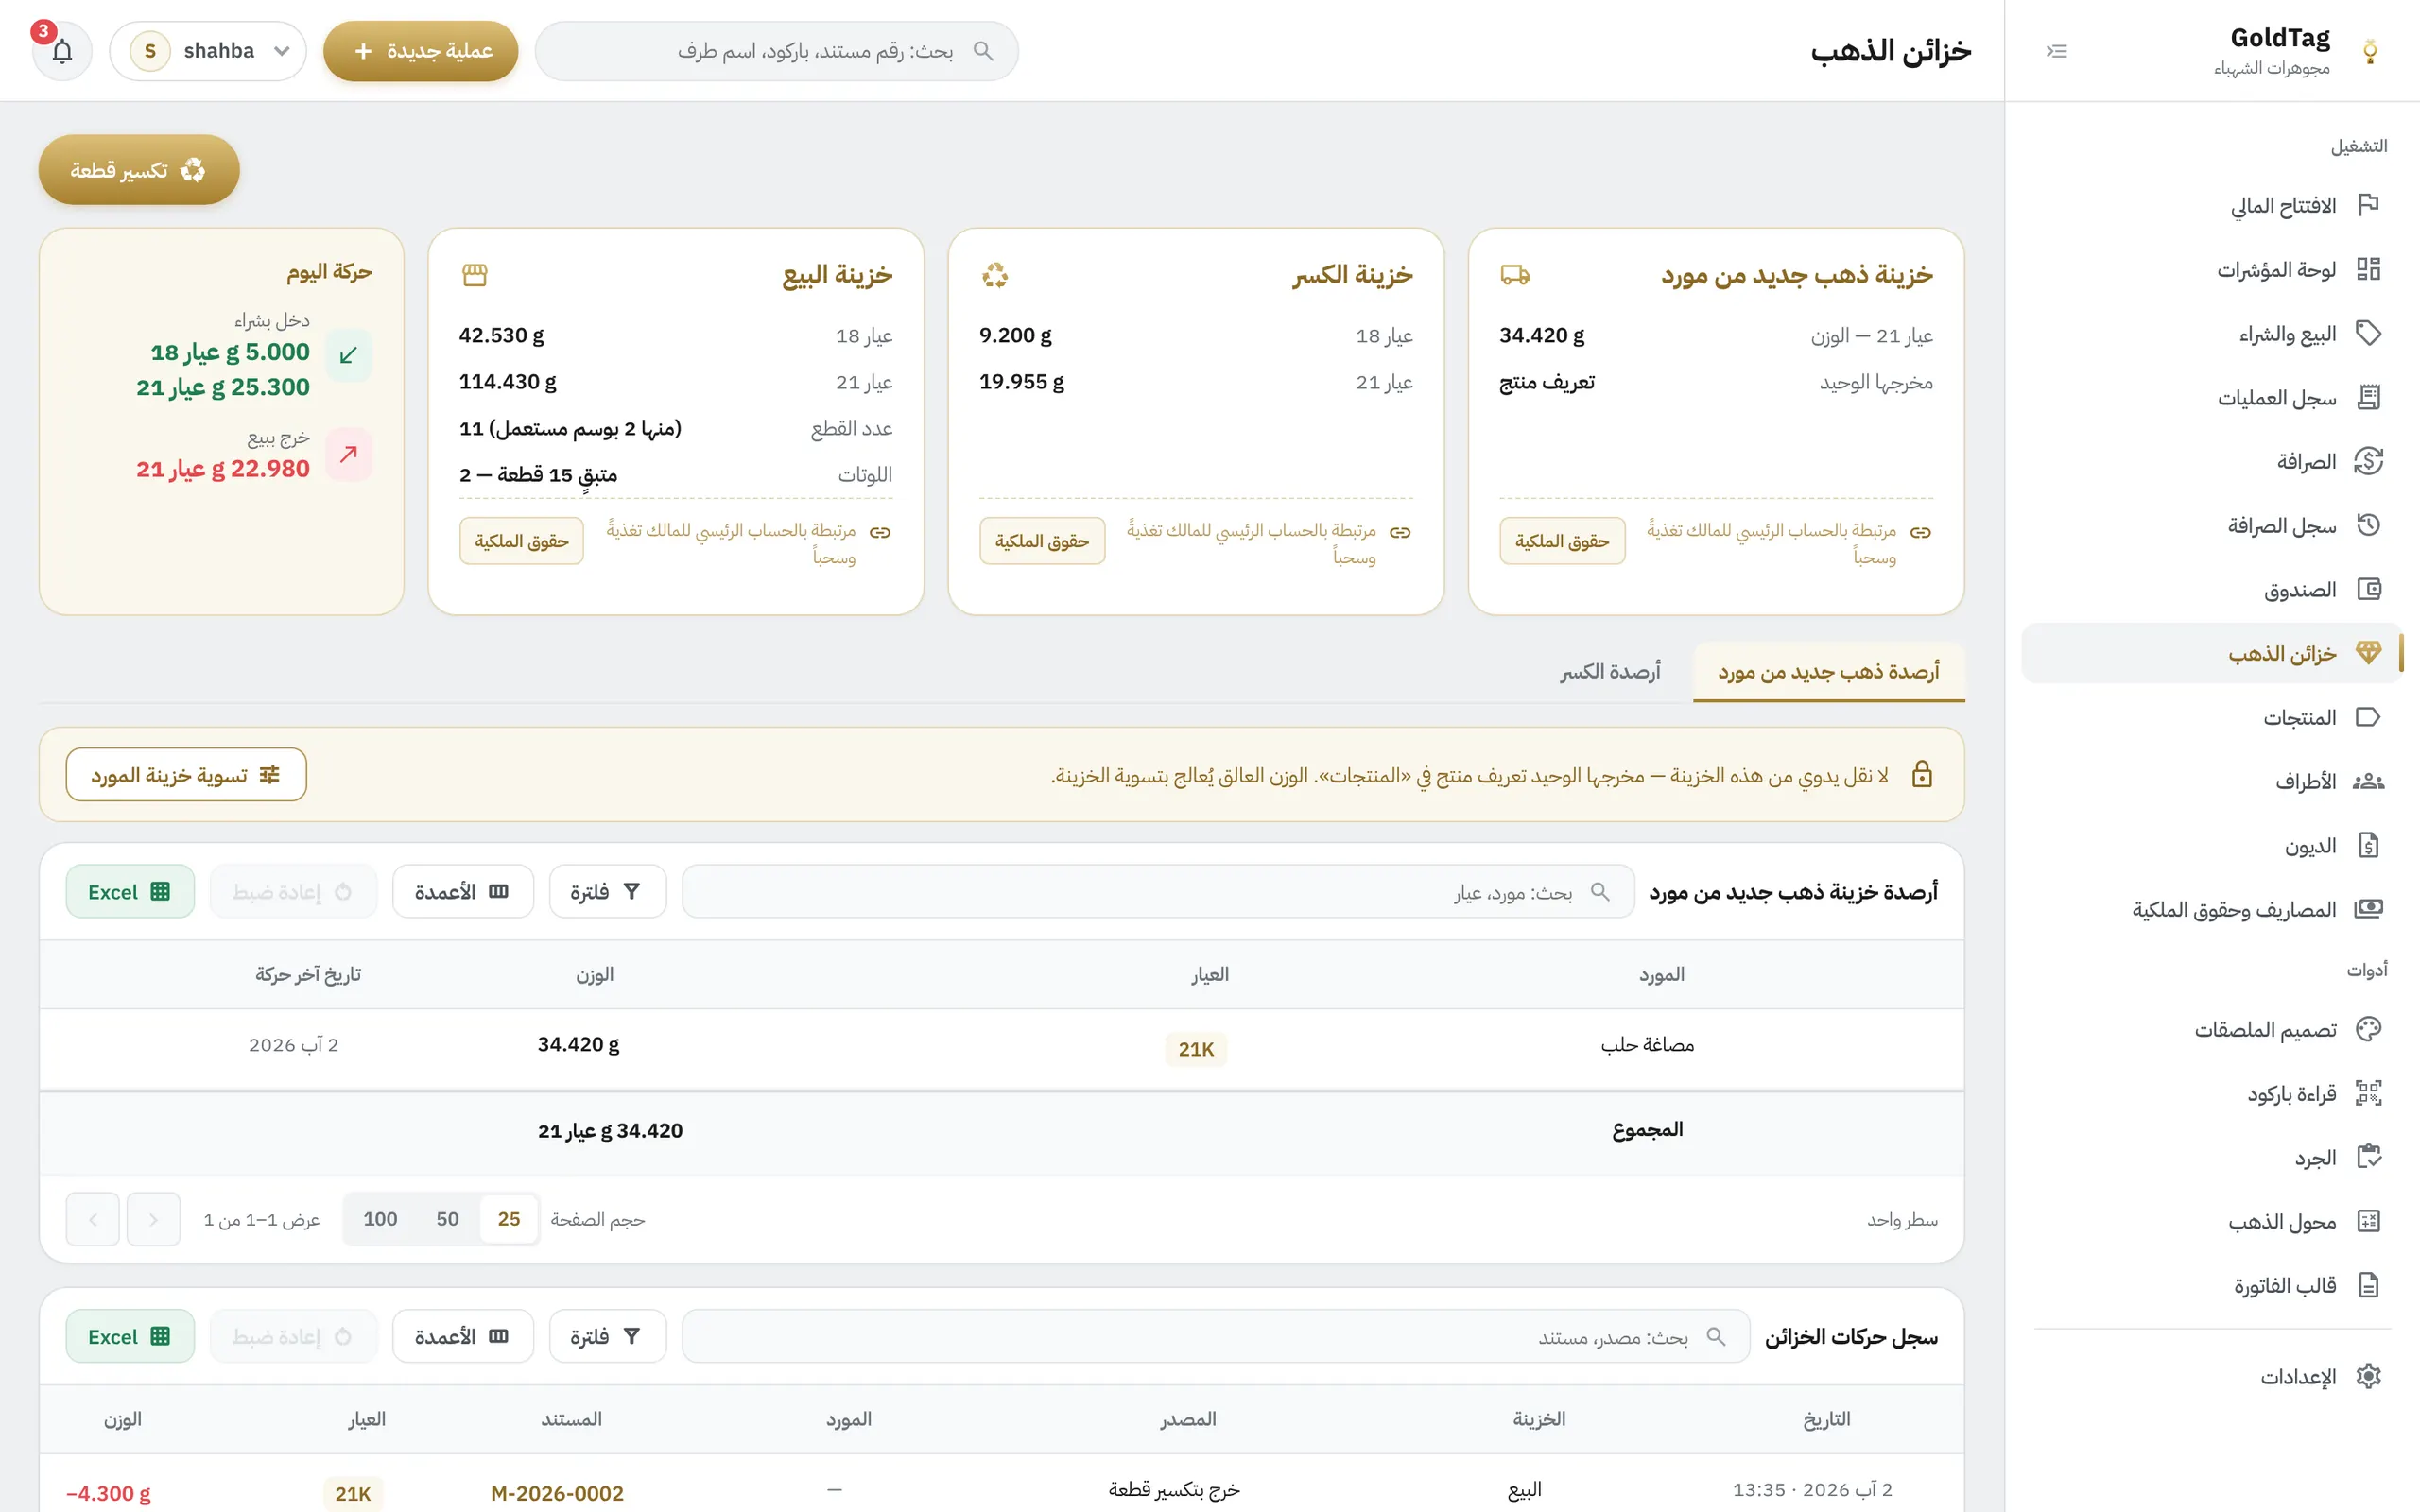Open محول الذهب converter

coord(2211,1221)
